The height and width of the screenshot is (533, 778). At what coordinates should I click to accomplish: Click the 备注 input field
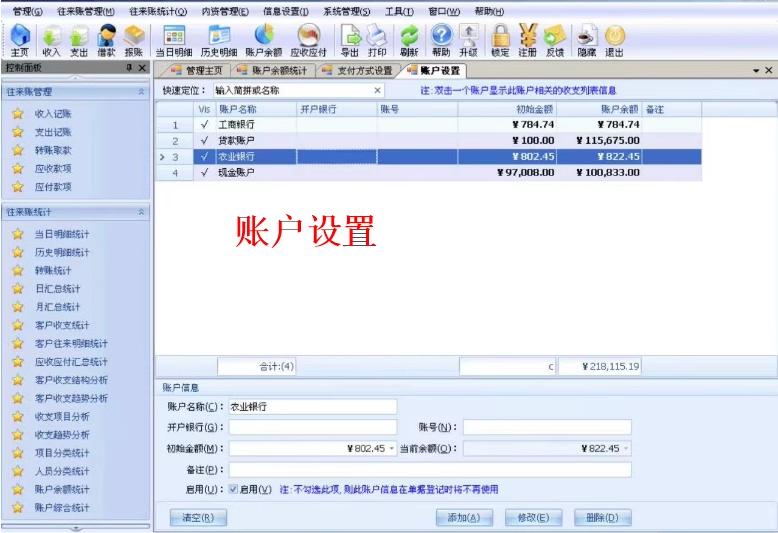point(430,469)
